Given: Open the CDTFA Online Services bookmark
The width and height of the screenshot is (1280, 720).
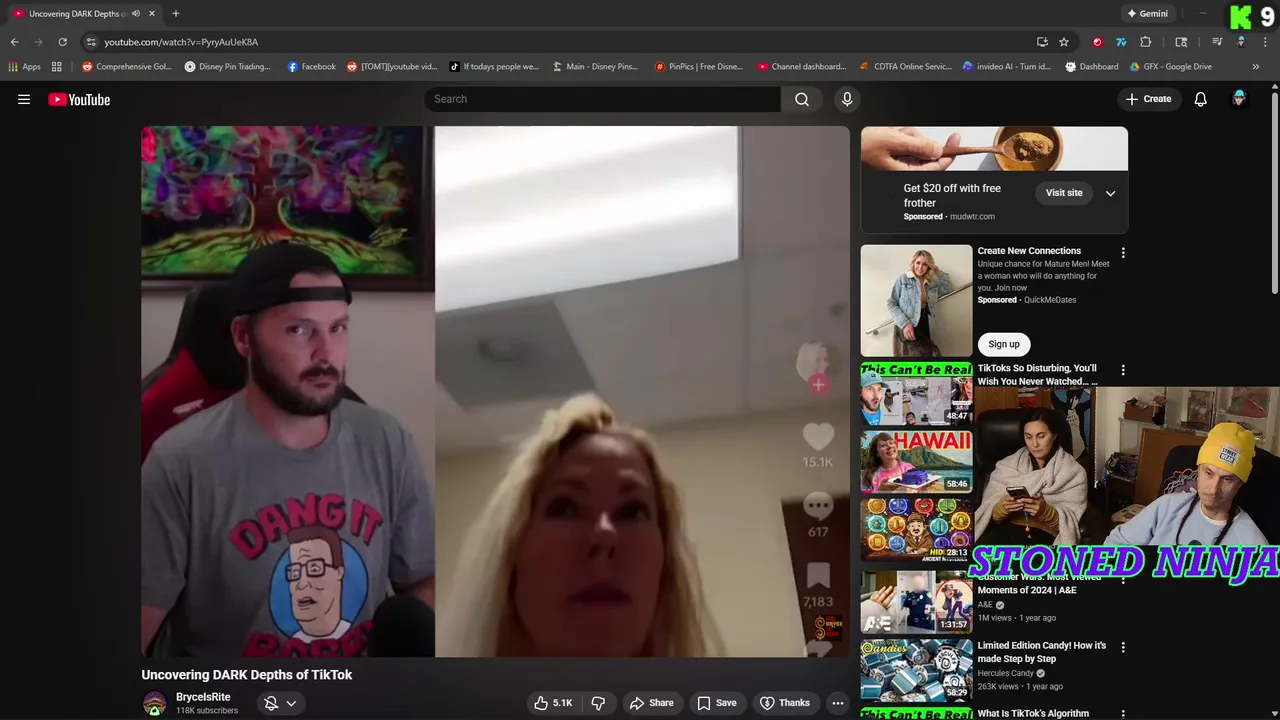Looking at the screenshot, I should click(906, 67).
